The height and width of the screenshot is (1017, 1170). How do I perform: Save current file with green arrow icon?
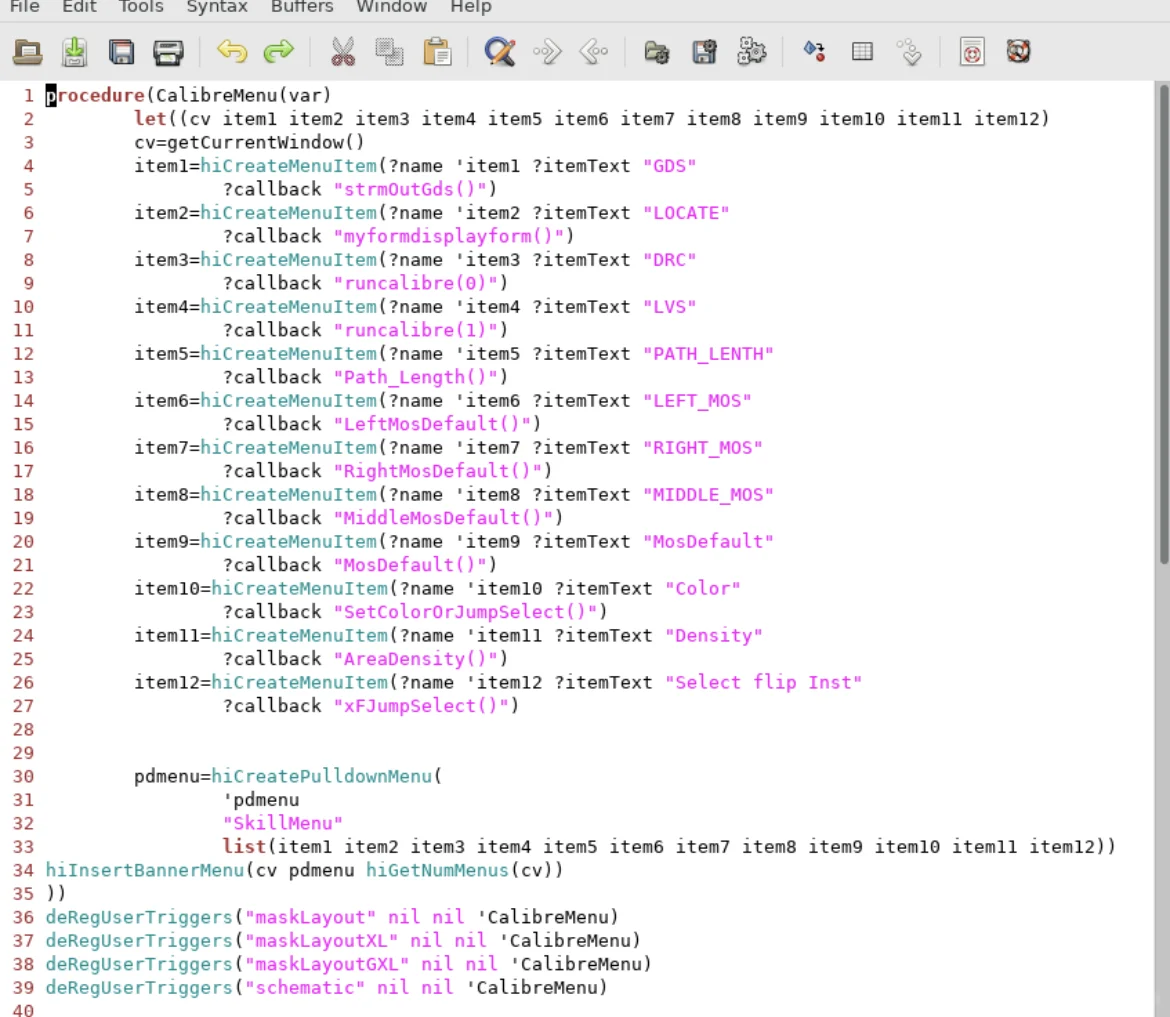click(x=74, y=52)
